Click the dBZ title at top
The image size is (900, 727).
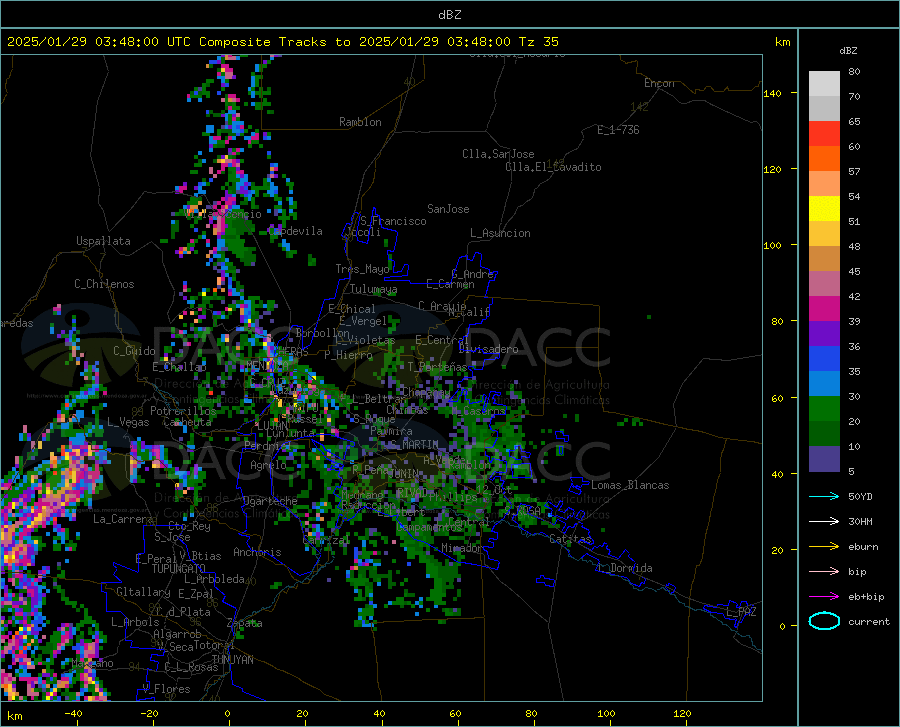tap(449, 15)
